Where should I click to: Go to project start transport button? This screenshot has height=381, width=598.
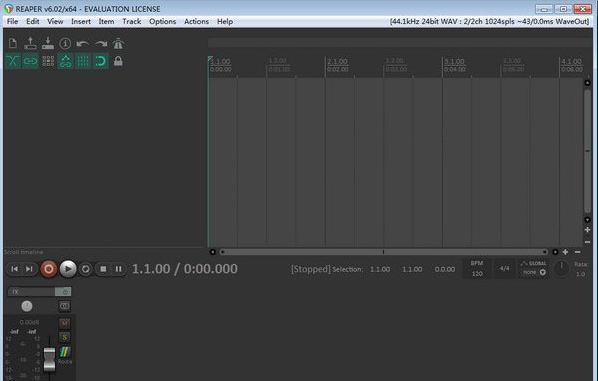pos(14,269)
